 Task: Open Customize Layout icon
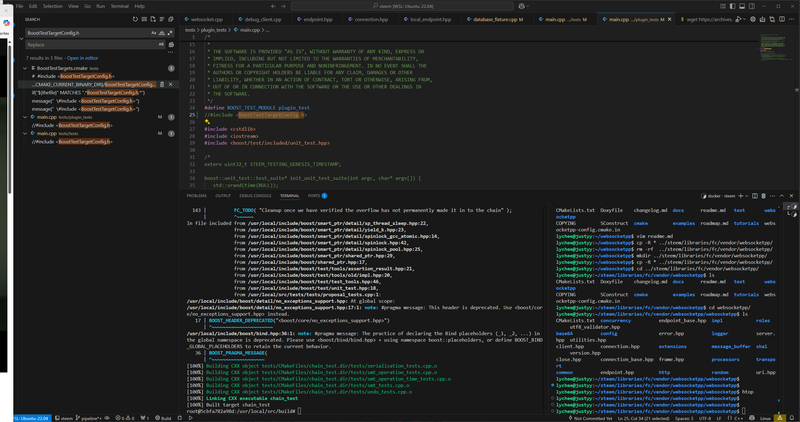(x=723, y=6)
